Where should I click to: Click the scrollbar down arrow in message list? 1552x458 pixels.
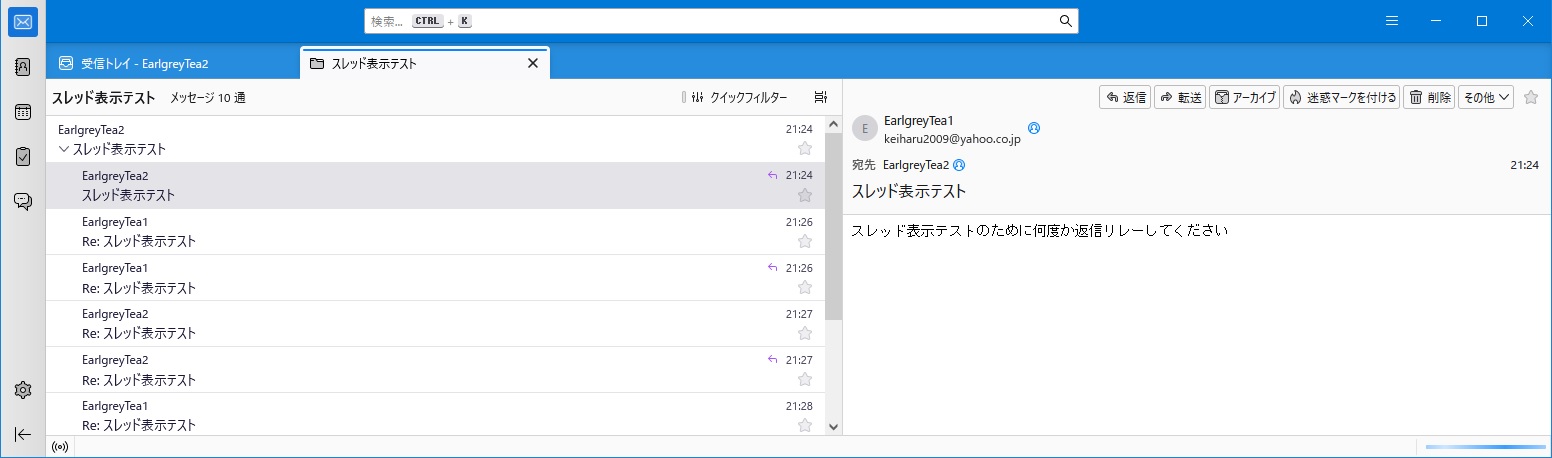click(x=833, y=426)
